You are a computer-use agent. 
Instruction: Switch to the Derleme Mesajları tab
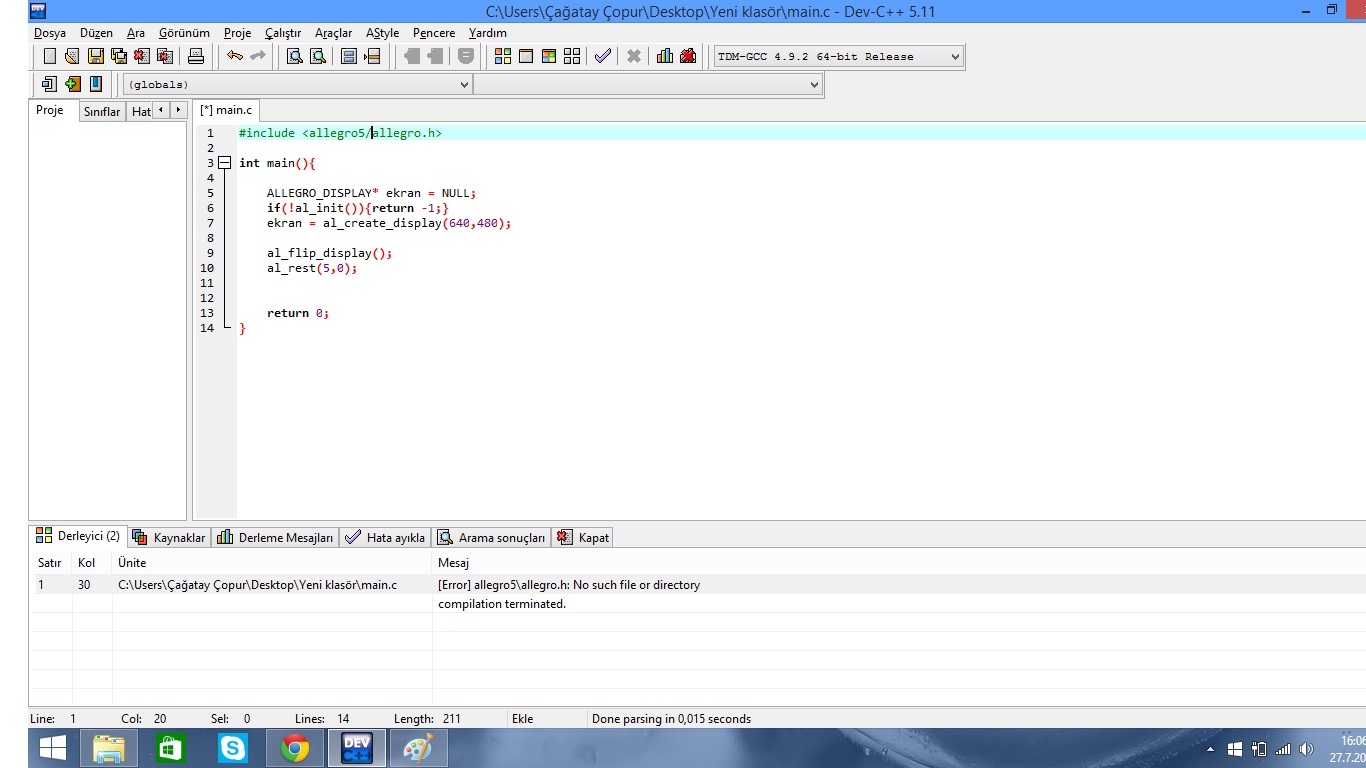point(275,538)
